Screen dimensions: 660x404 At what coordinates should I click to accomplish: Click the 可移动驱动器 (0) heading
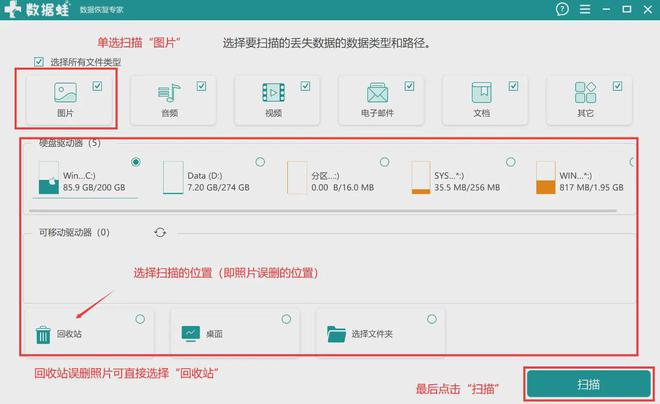coord(74,232)
